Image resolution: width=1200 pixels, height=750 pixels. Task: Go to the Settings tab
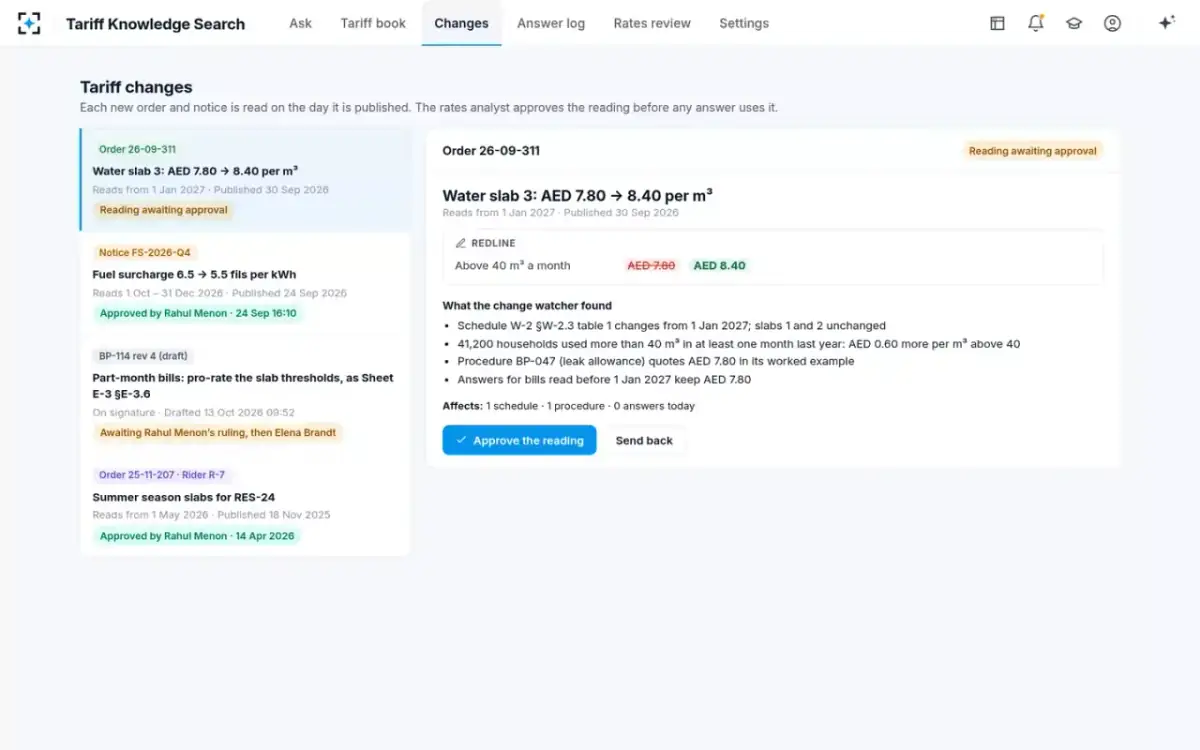[x=744, y=23]
